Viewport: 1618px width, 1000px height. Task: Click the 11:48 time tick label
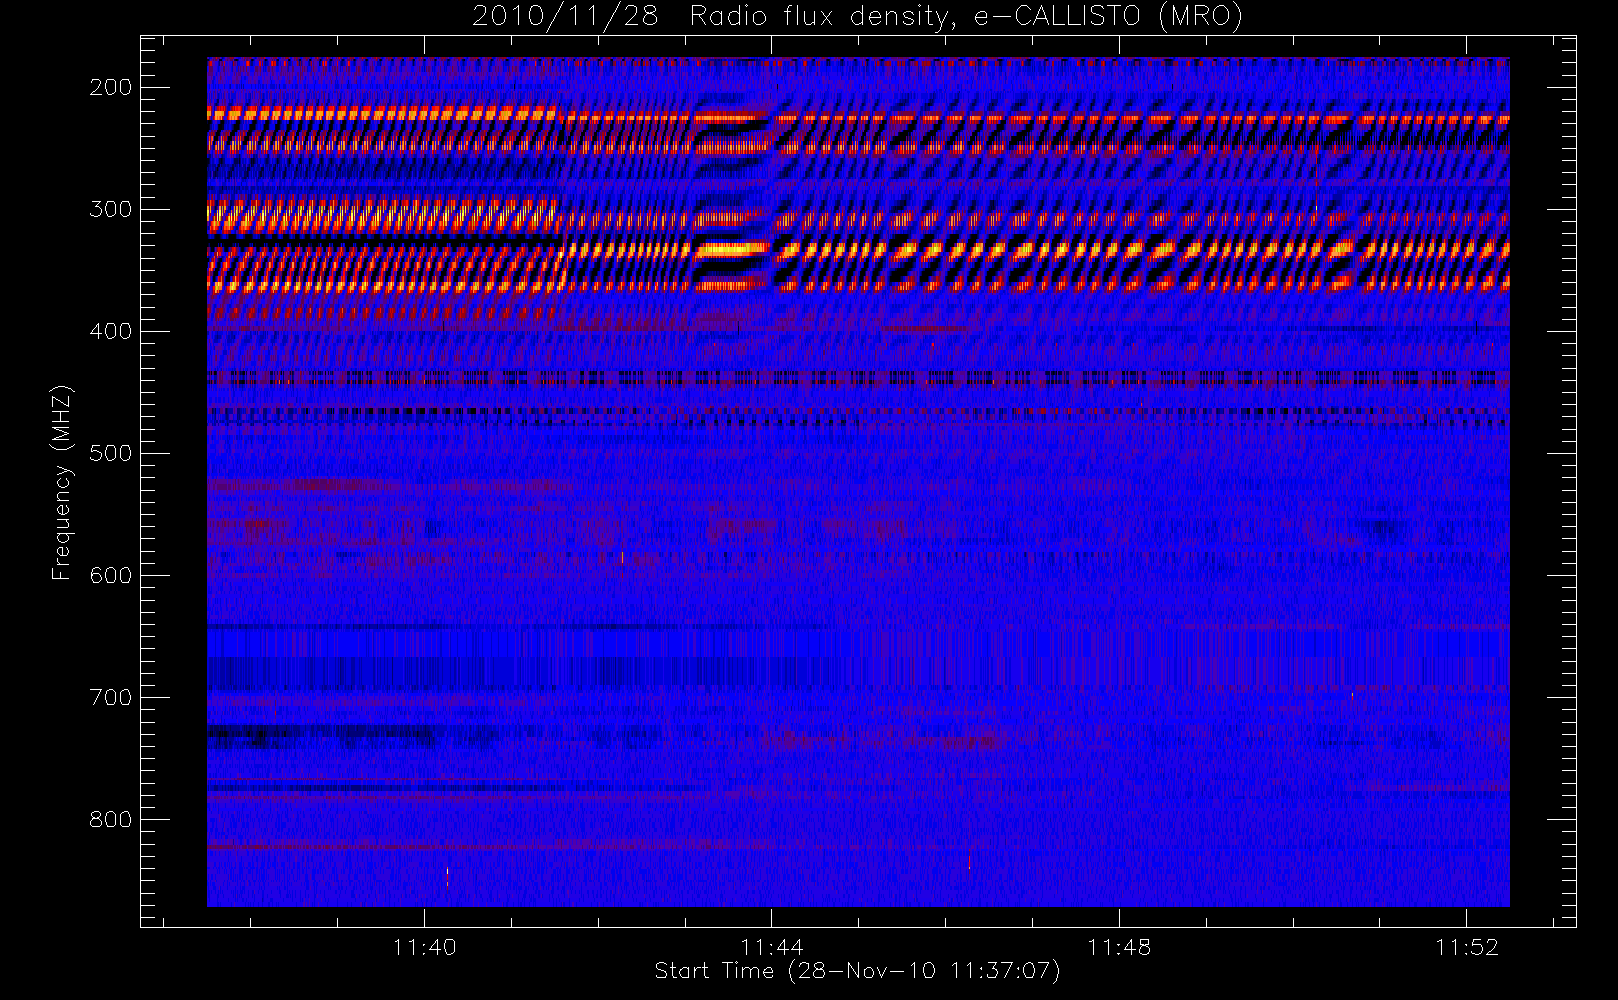pos(1119,947)
